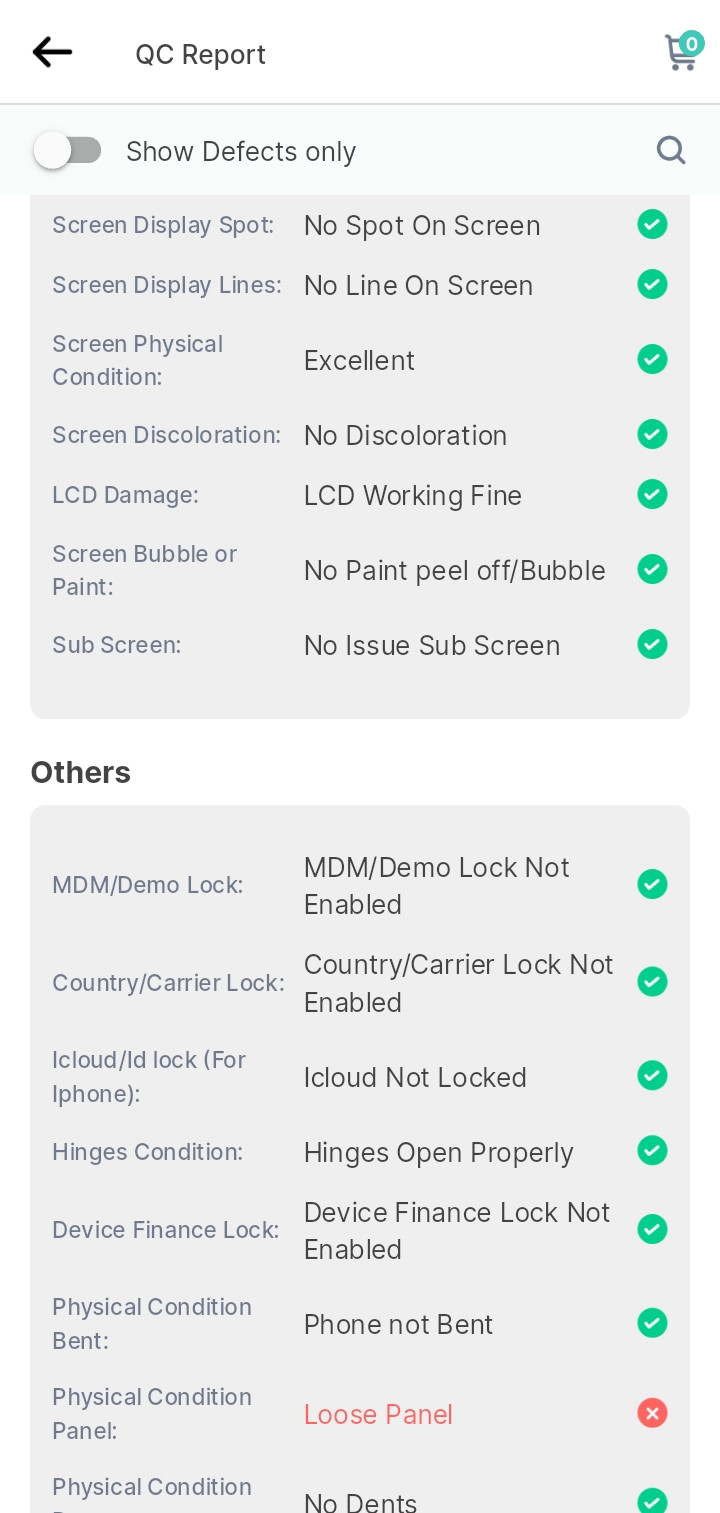The width and height of the screenshot is (720, 1513).
Task: Tap the QC Report title
Action: pos(200,54)
